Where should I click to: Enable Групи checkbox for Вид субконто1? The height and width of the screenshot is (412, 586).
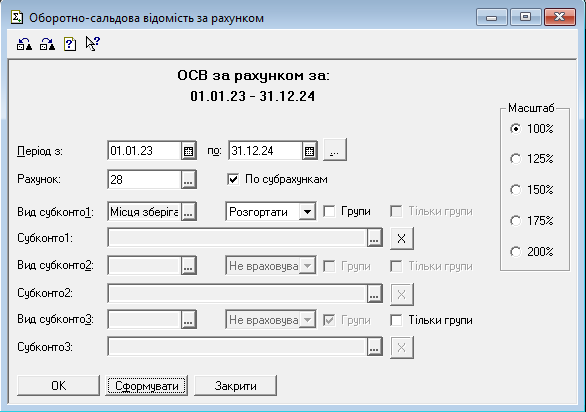[x=329, y=211]
